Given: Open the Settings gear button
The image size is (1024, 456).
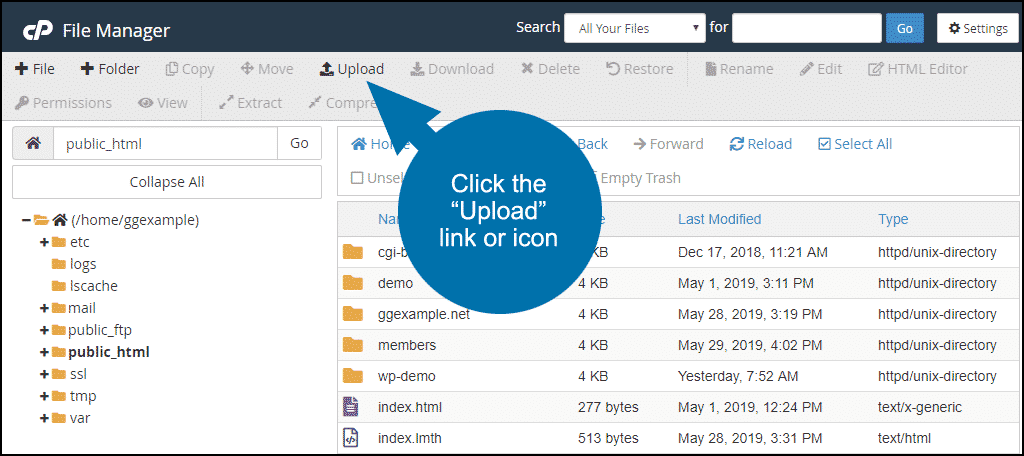Looking at the screenshot, I should [x=978, y=29].
